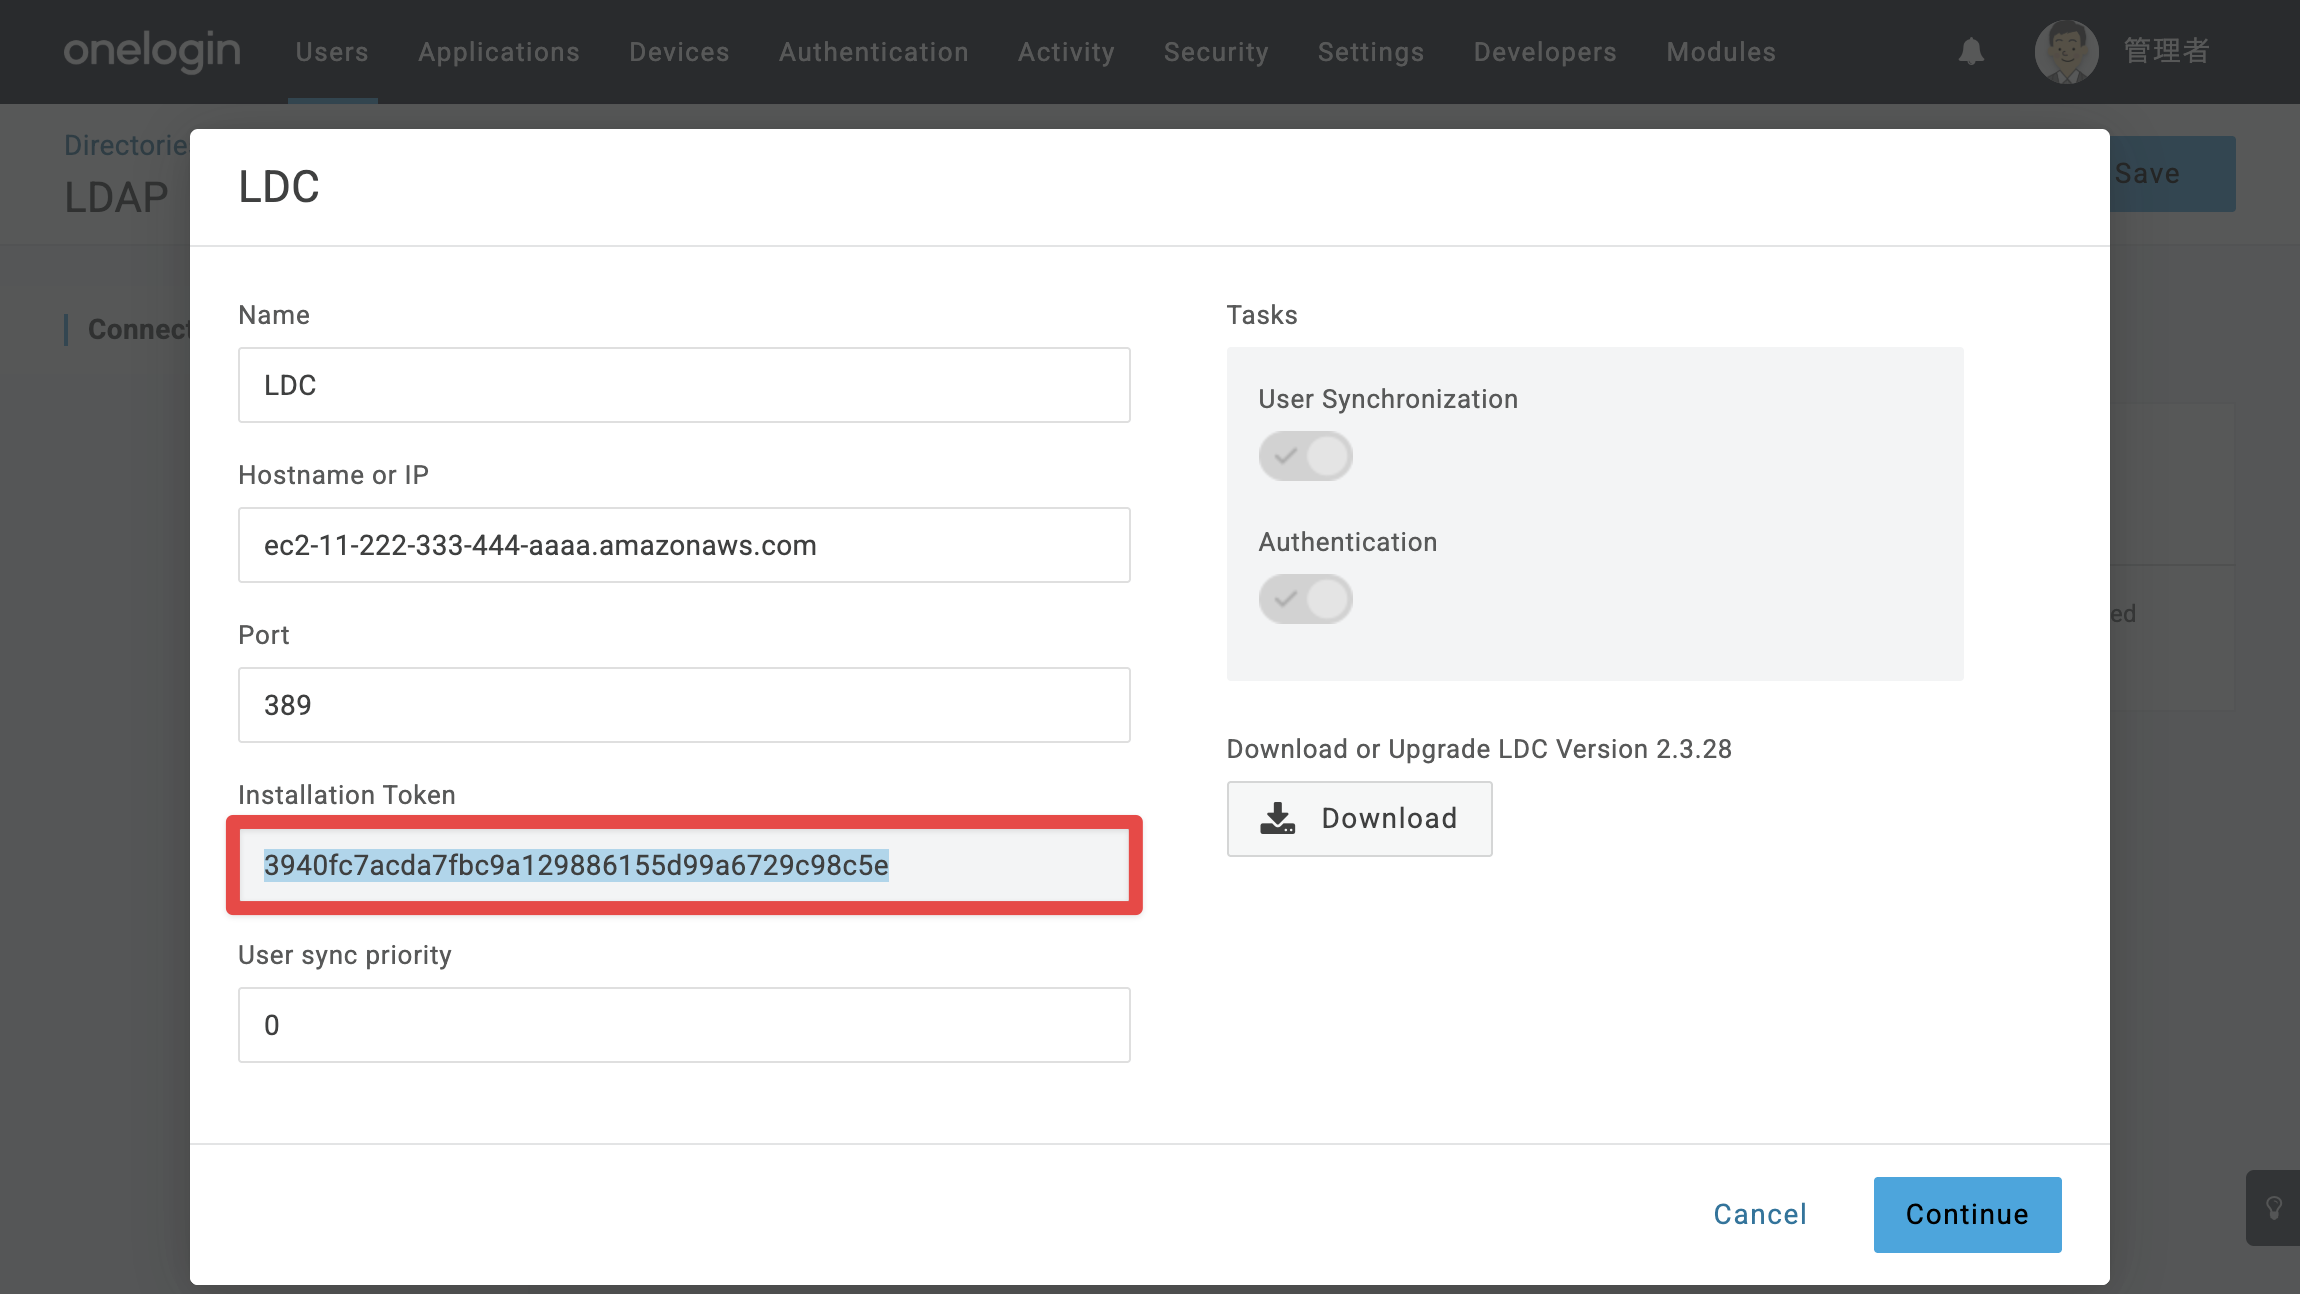Open the Security menu

[x=1216, y=52]
